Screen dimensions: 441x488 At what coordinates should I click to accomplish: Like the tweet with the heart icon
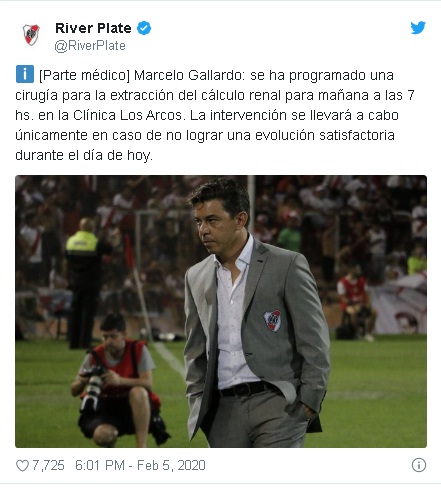22,465
